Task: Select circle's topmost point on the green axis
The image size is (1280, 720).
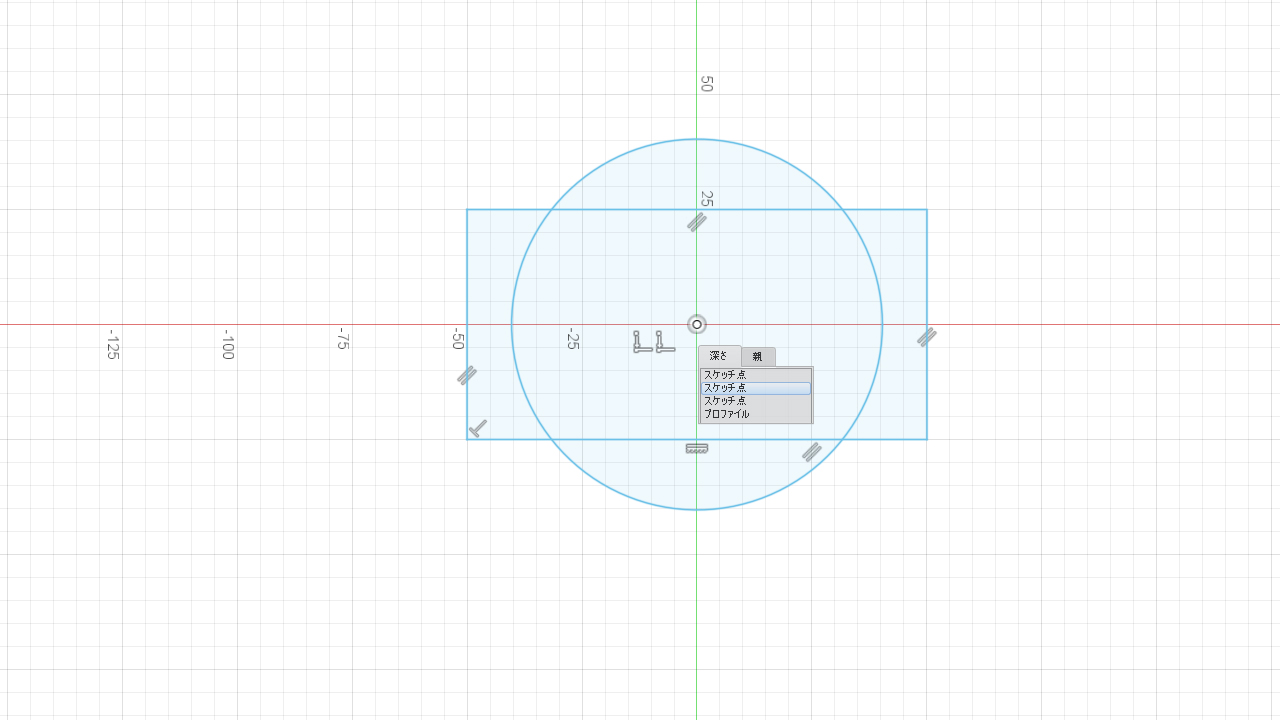Action: [697, 139]
